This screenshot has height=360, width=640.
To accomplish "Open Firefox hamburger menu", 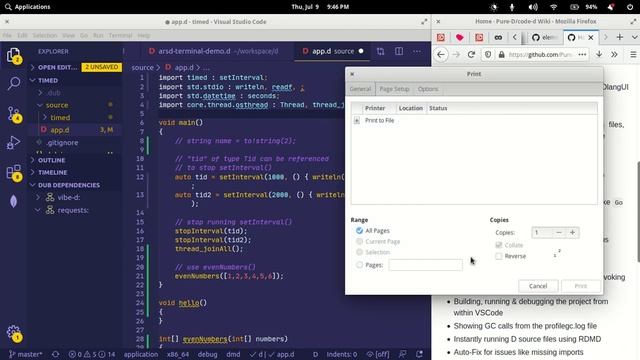I will 633,54.
